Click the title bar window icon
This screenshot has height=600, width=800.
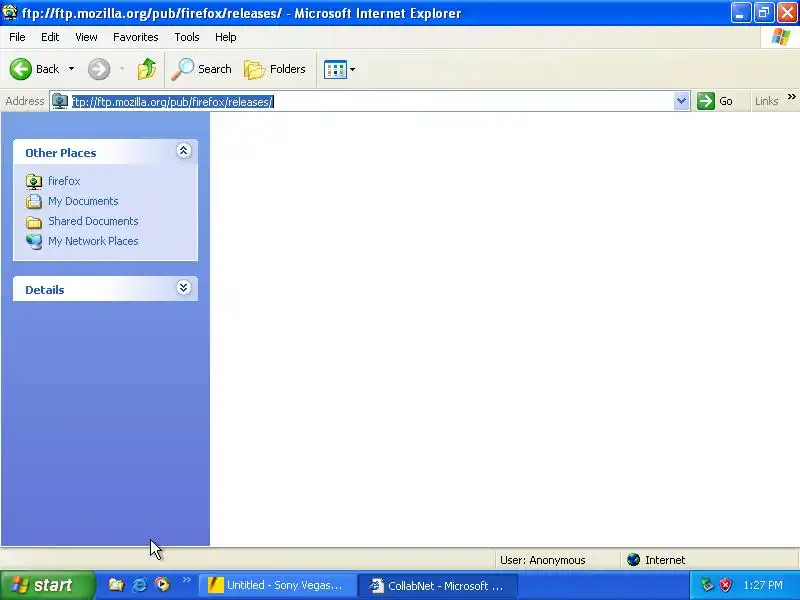tap(10, 13)
